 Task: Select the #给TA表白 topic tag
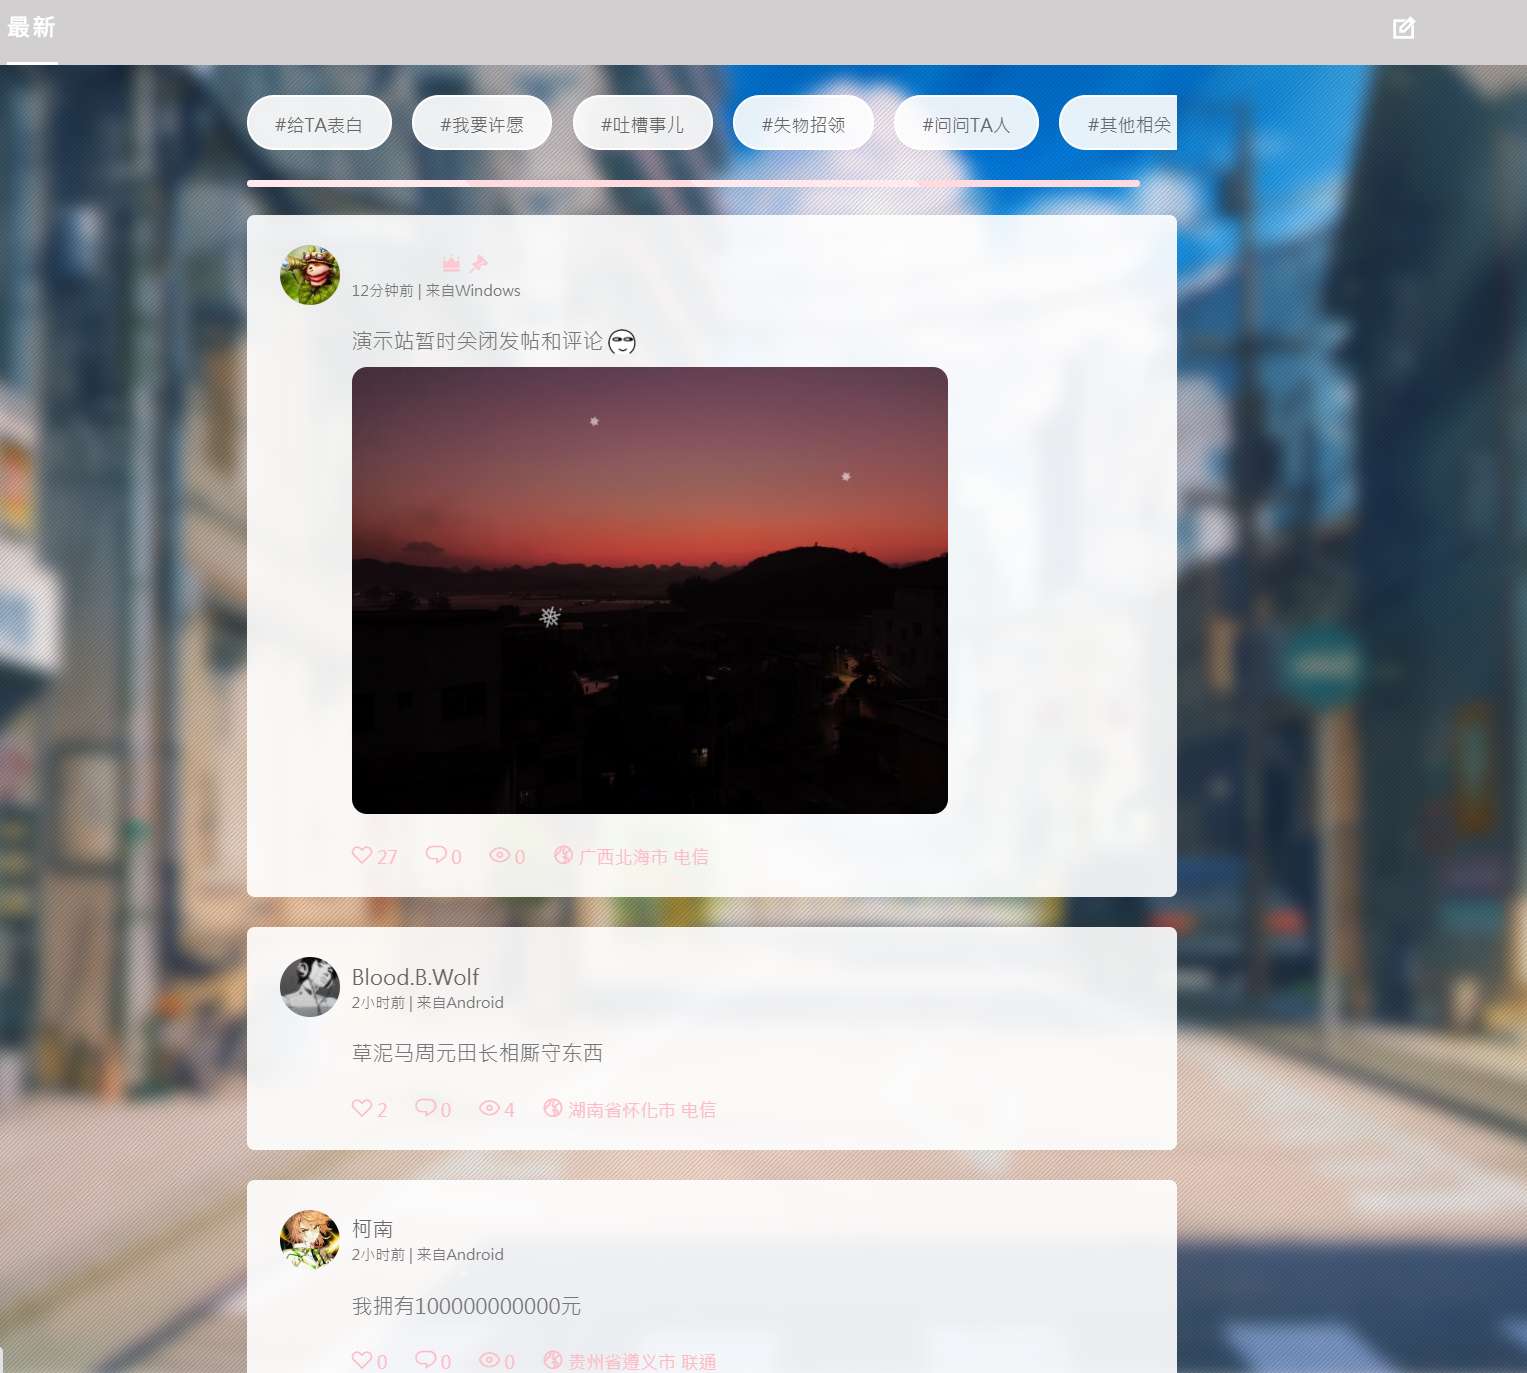pyautogui.click(x=319, y=124)
